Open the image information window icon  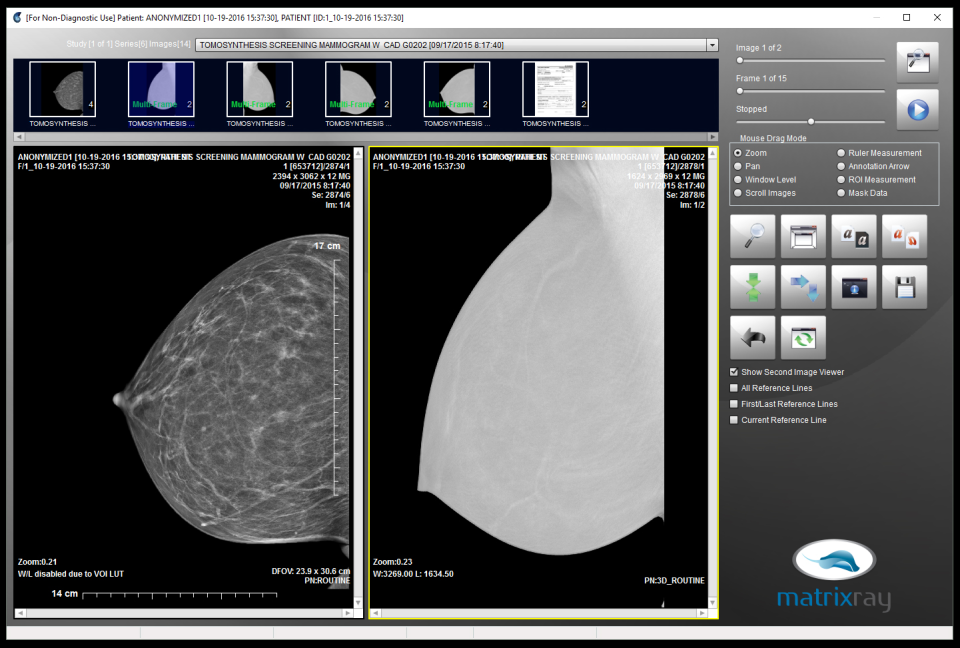pos(853,287)
